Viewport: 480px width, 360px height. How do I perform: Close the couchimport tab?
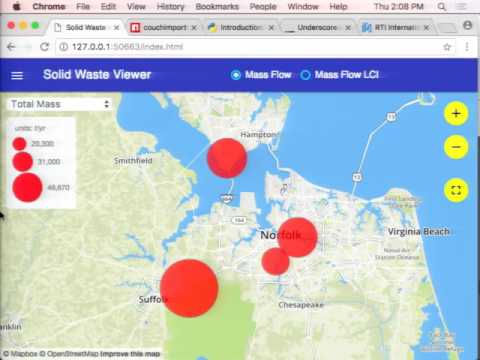click(194, 28)
